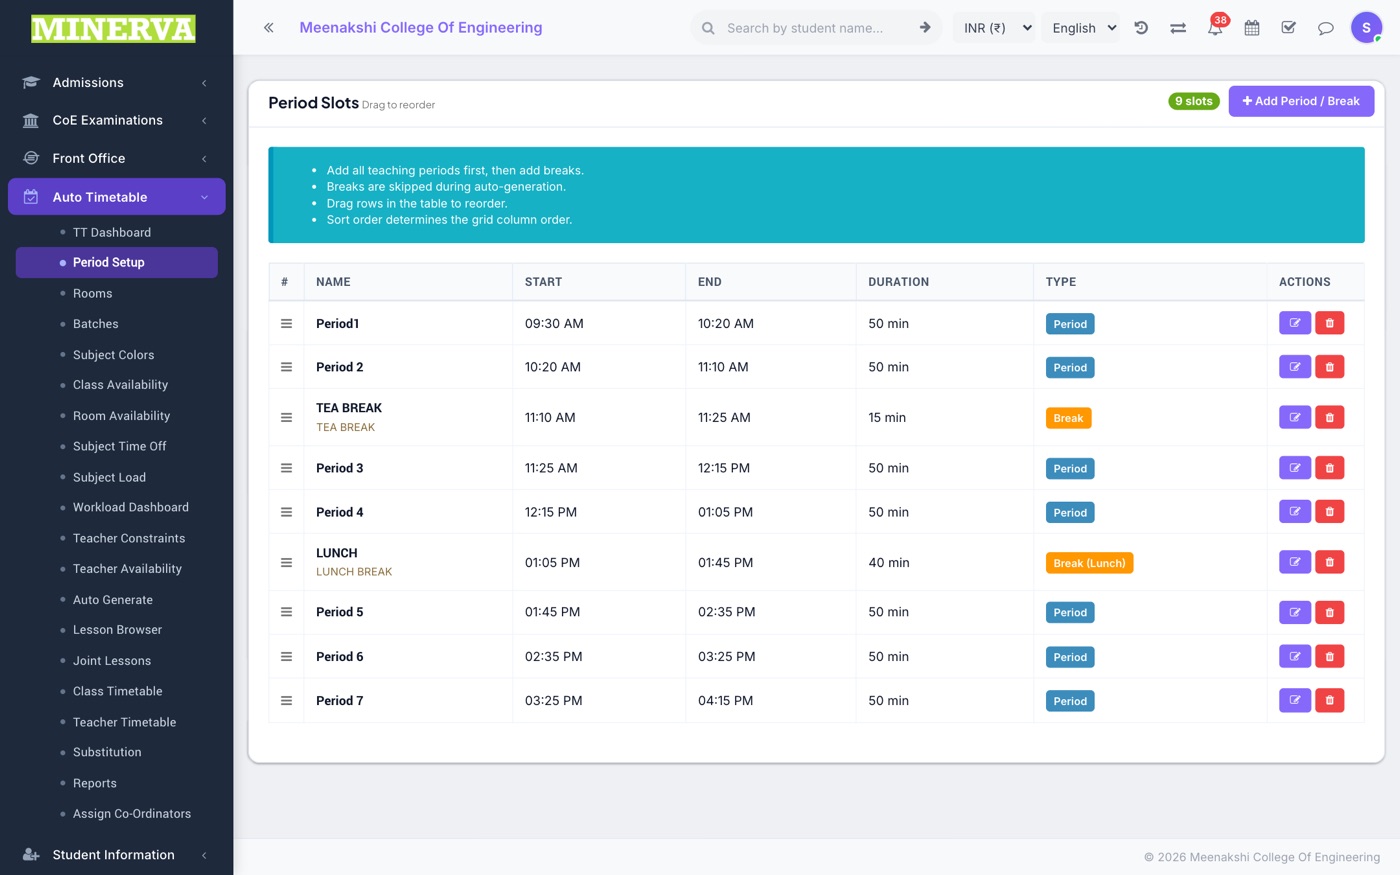
Task: Open the history clock icon in header
Action: [1141, 28]
